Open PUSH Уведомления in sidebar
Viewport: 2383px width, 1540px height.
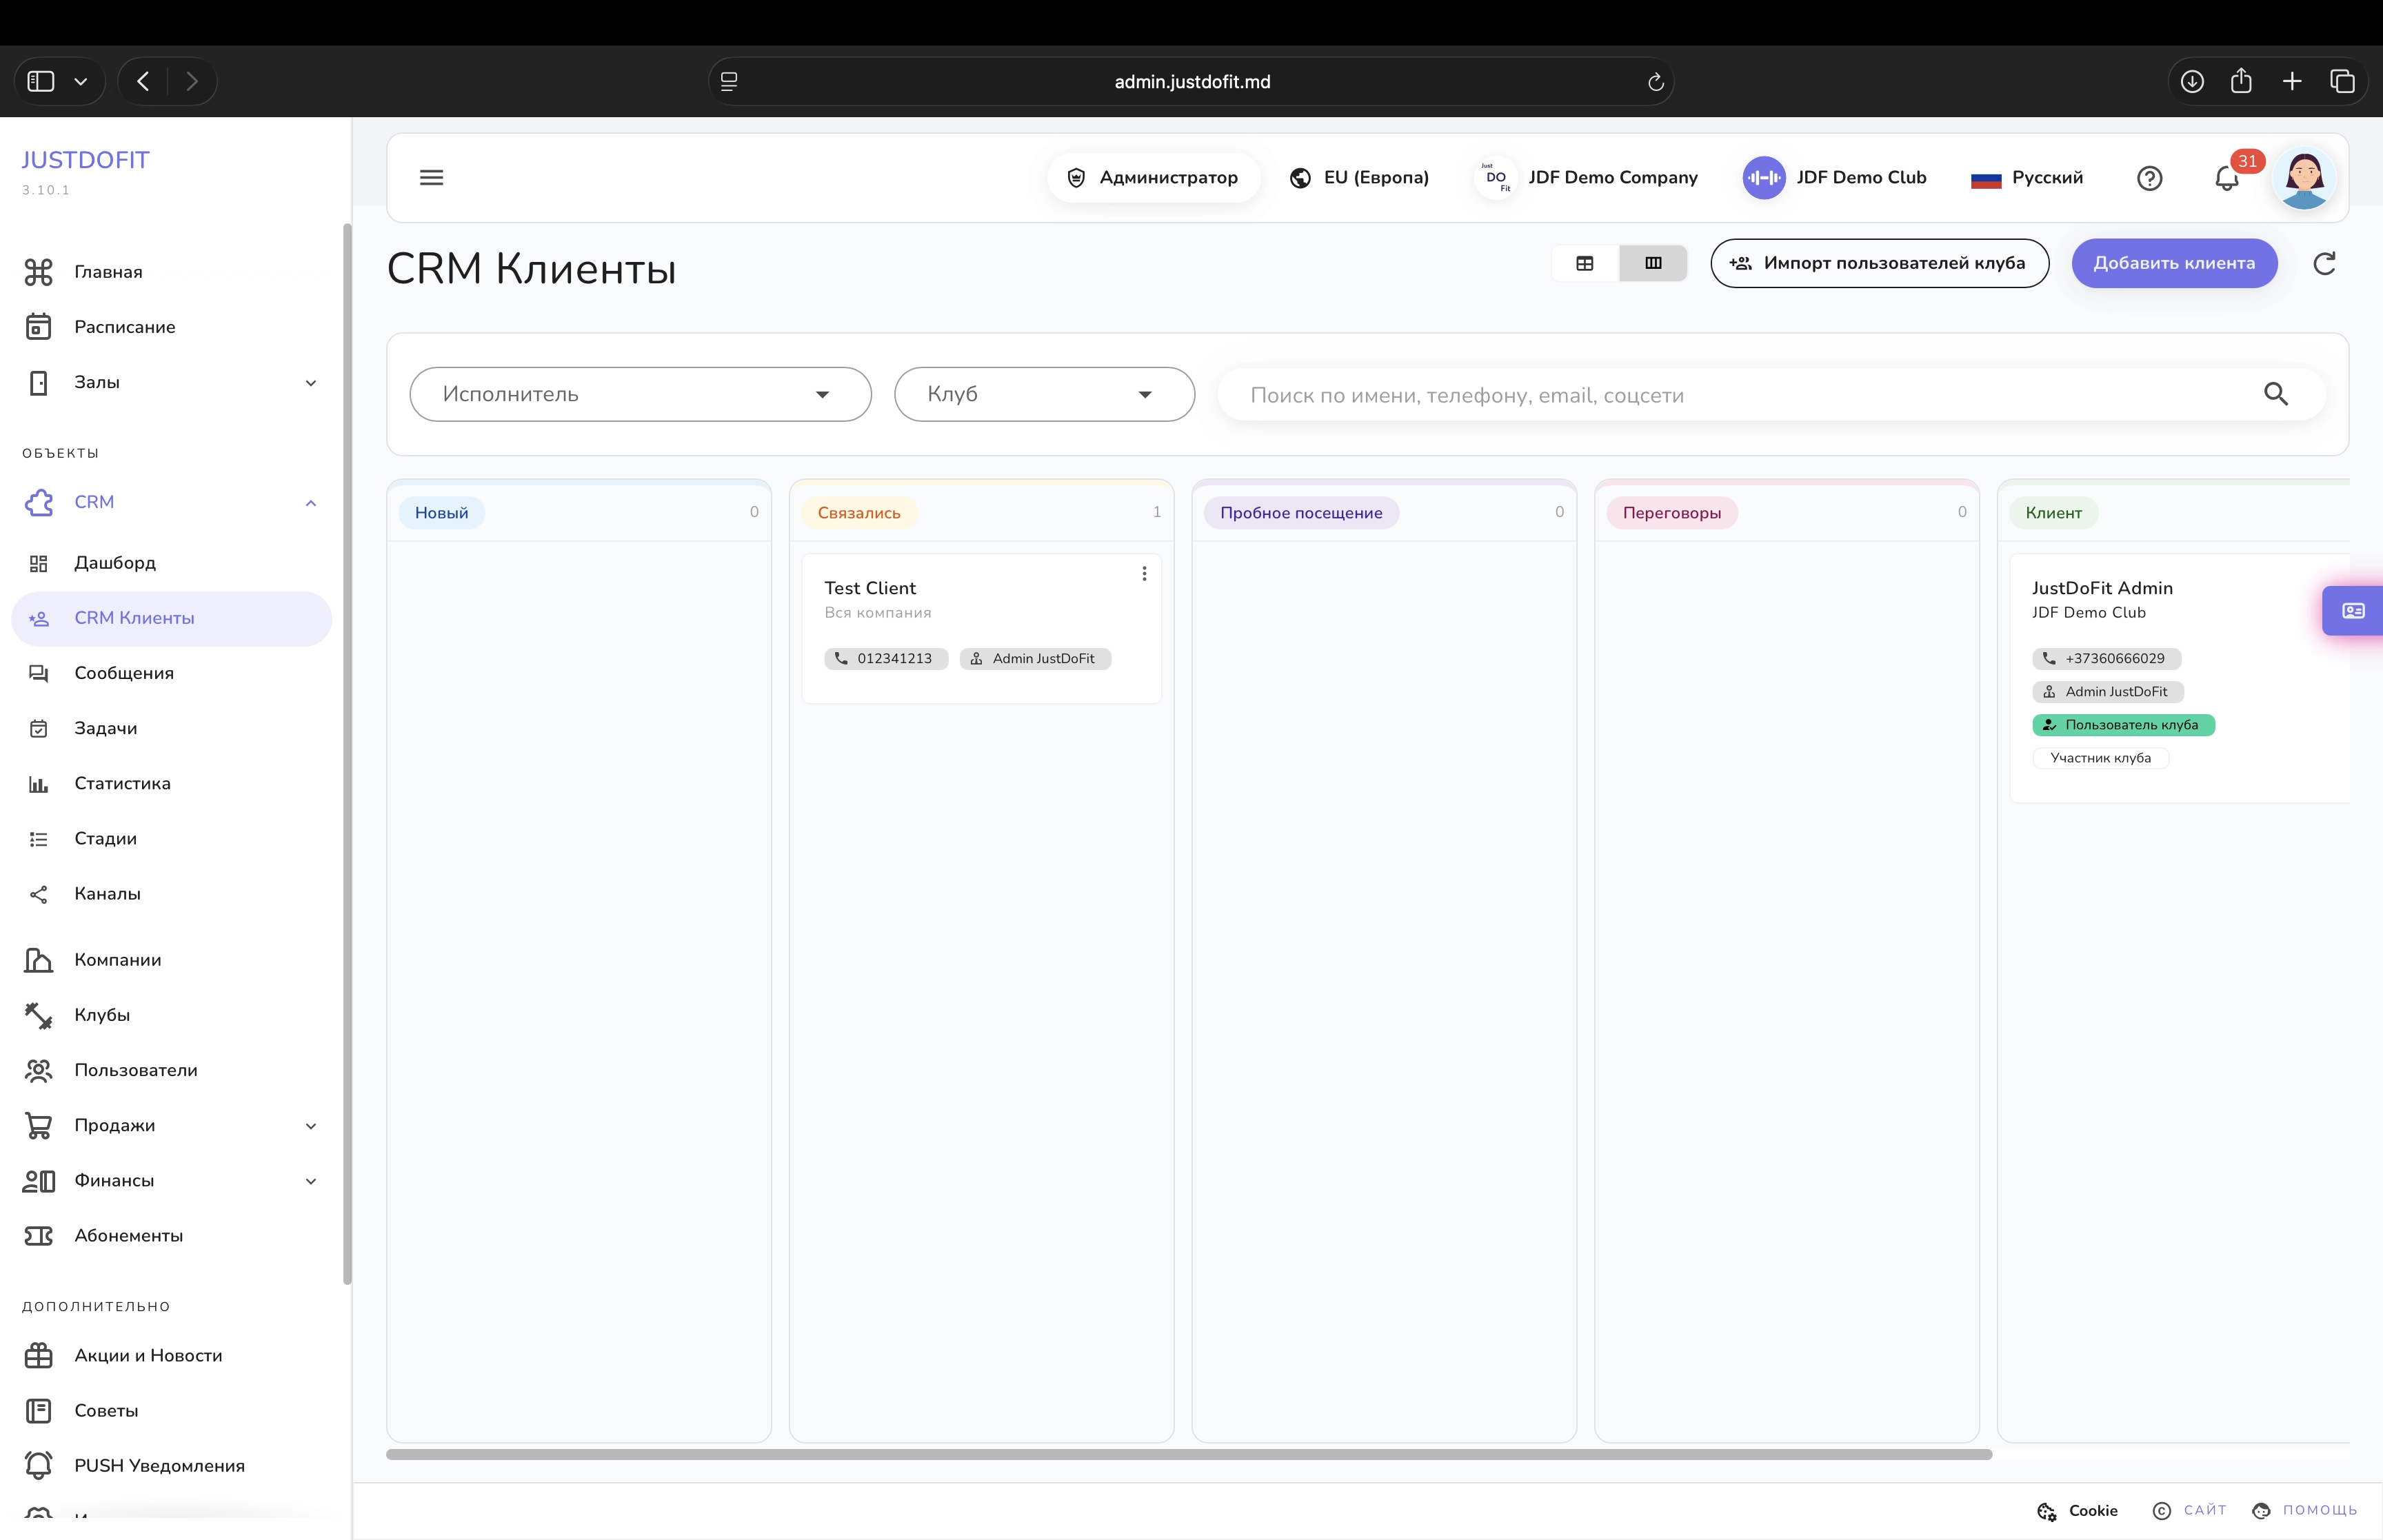pos(171,1466)
